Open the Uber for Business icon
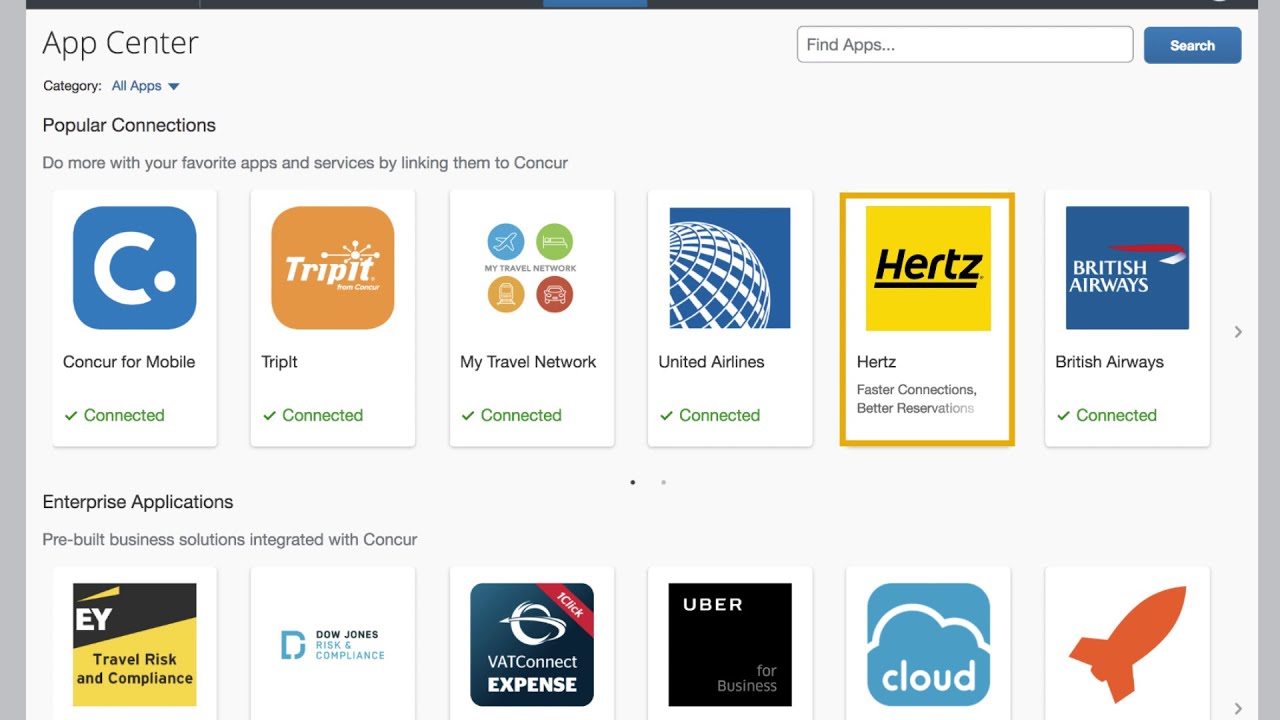Screen dimensions: 1280x720 point(730,645)
